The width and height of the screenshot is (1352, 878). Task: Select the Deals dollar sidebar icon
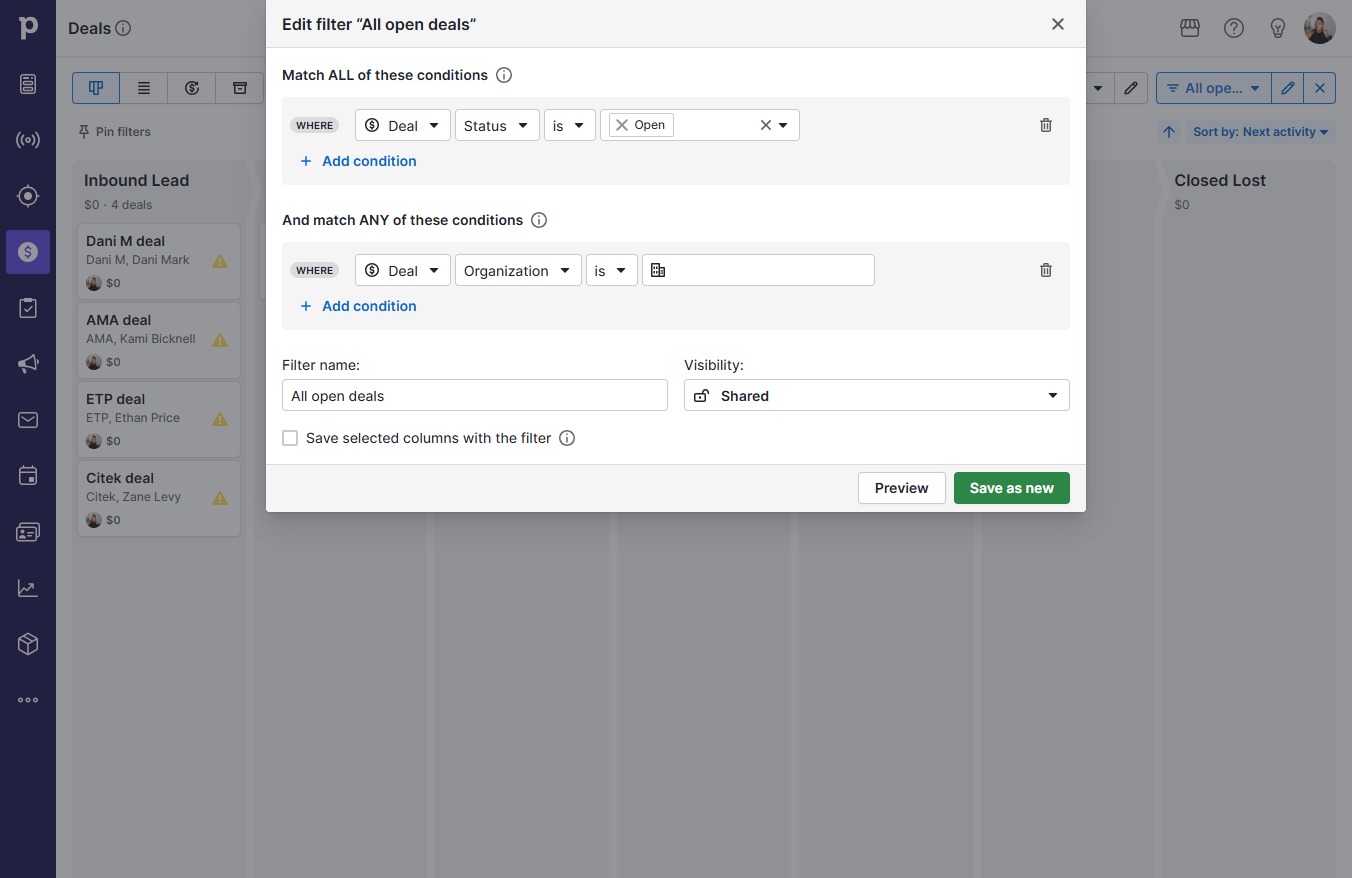coord(28,252)
